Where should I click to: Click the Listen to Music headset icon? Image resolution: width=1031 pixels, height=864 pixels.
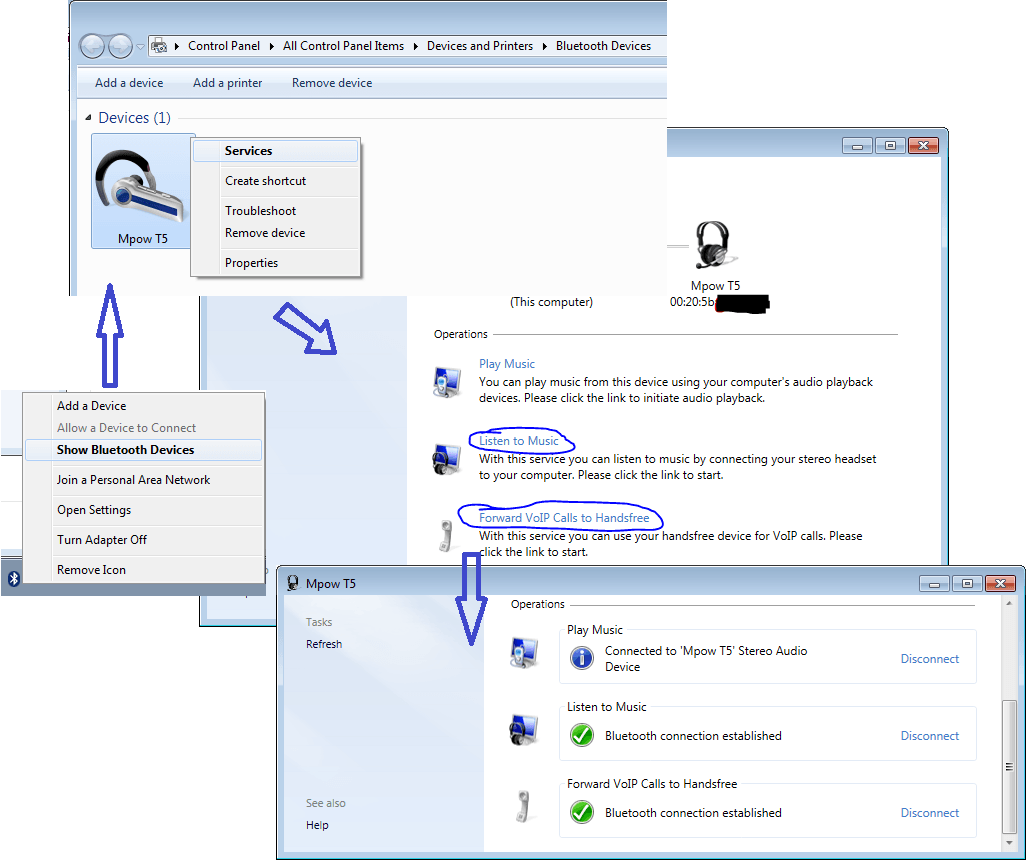(x=446, y=457)
